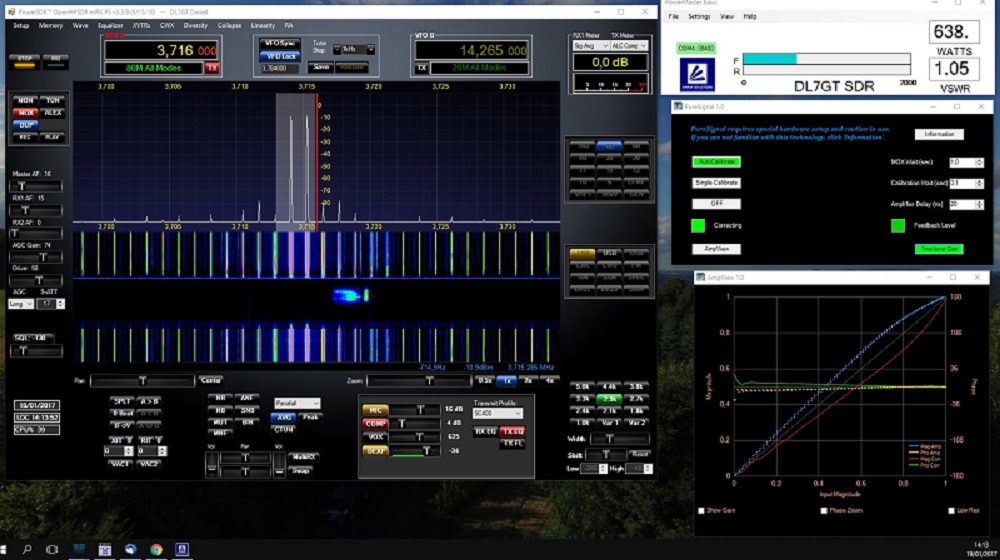
Task: Click the Center pan button
Action: point(210,381)
